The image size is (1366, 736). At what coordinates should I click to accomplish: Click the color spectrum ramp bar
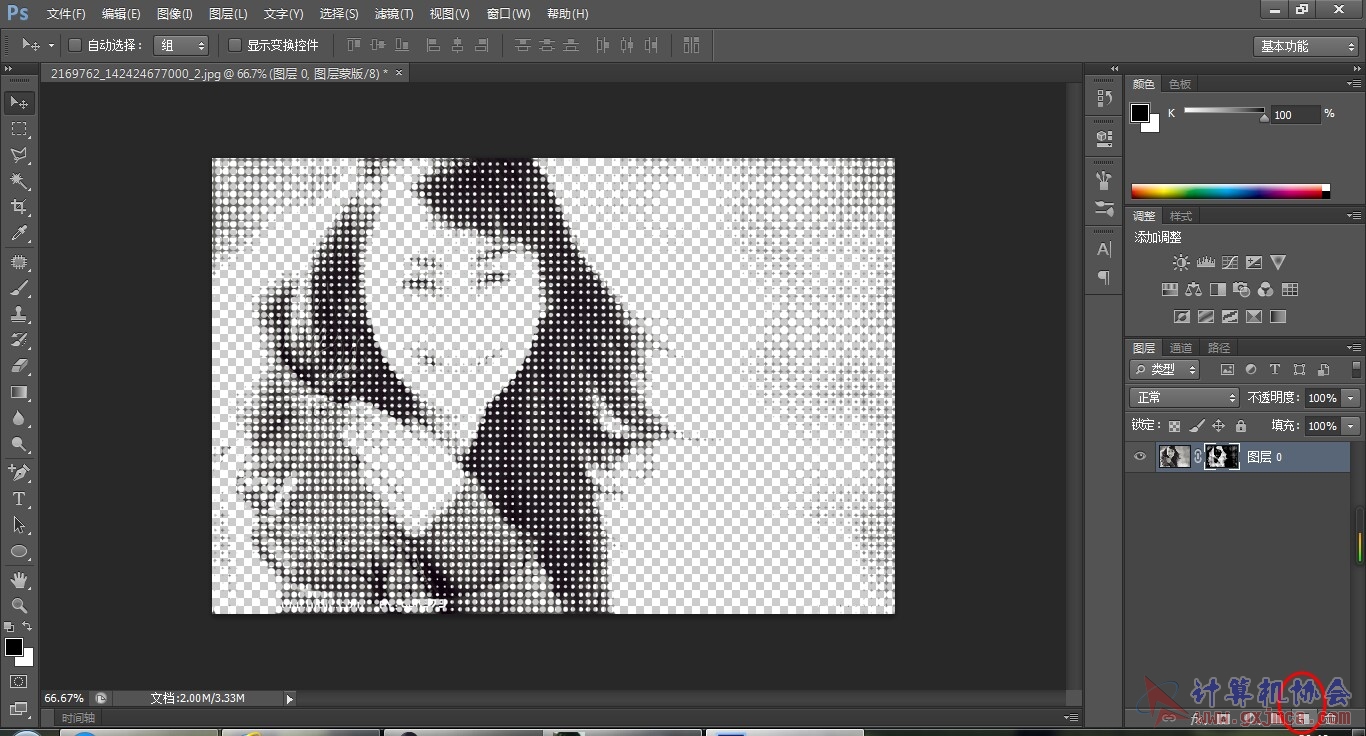pos(1230,192)
